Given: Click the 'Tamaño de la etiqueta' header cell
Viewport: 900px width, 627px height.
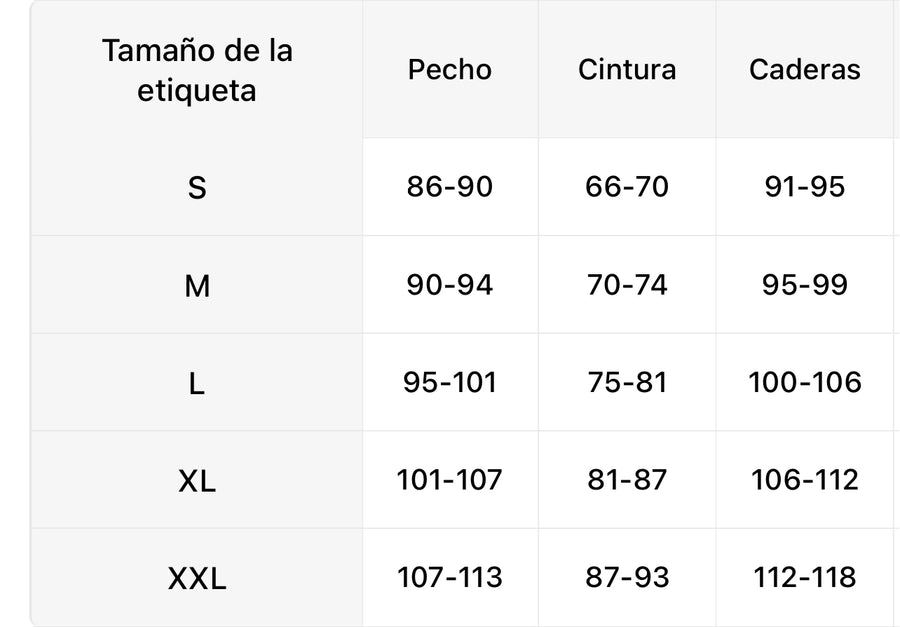Looking at the screenshot, I should pyautogui.click(x=197, y=70).
